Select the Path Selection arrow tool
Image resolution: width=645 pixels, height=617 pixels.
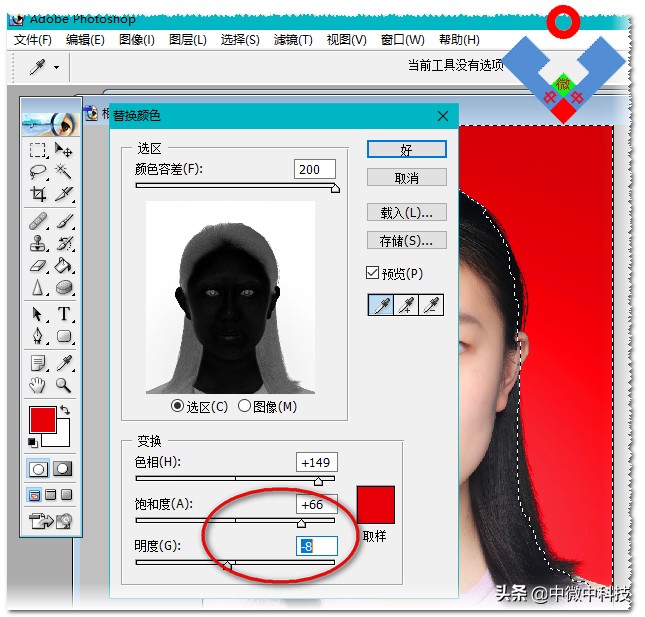[x=38, y=314]
